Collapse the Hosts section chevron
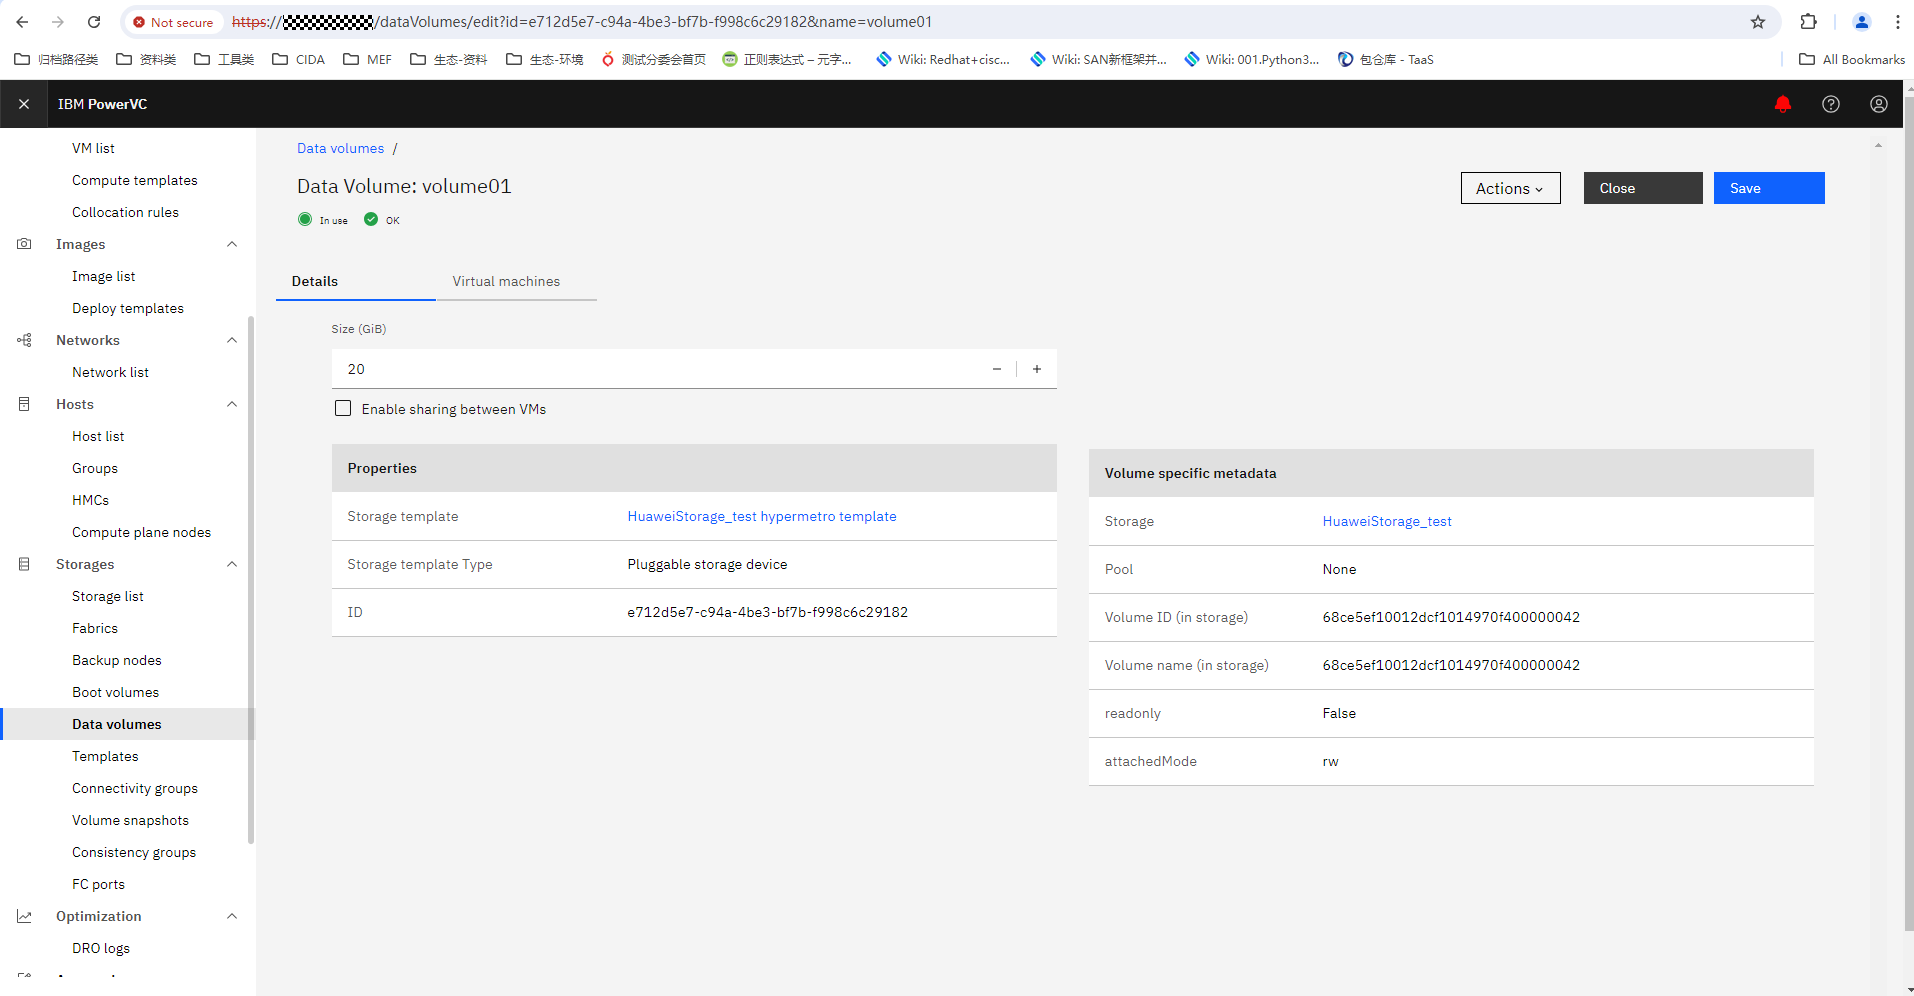 [232, 404]
